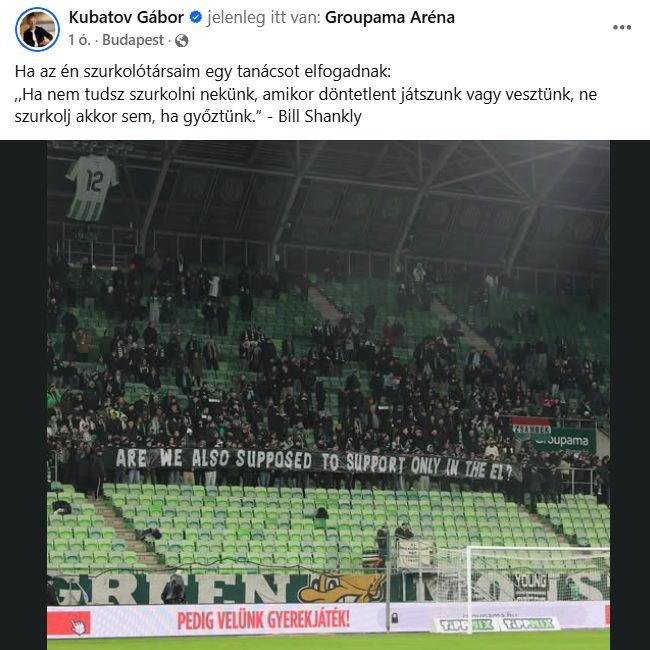
Task: Open the Groupama Aréna location link
Action: coord(390,17)
